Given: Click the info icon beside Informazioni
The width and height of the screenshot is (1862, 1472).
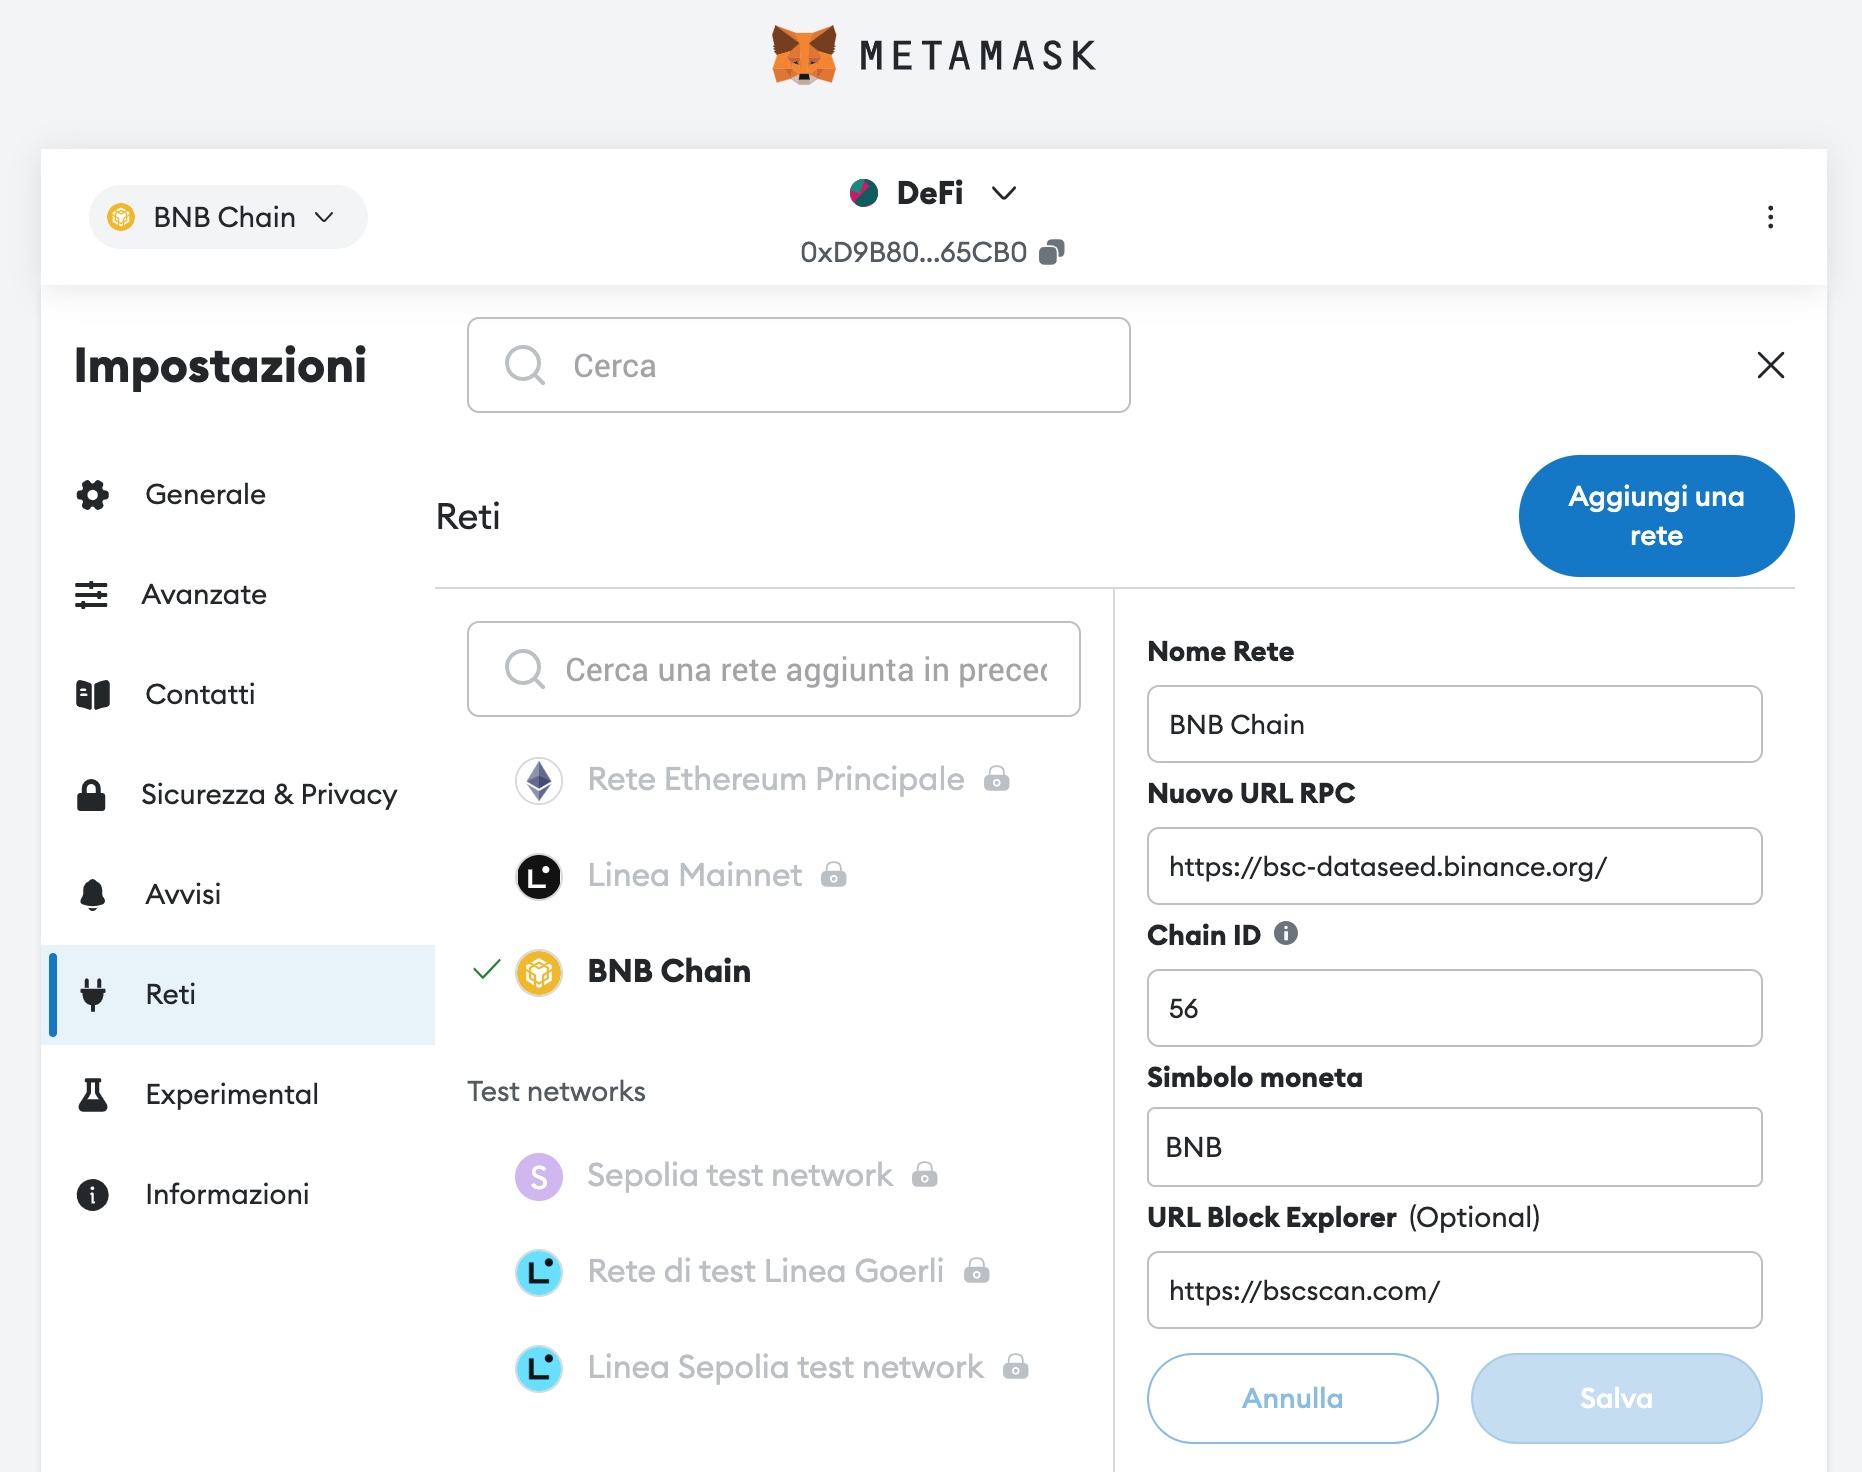Looking at the screenshot, I should tap(92, 1194).
